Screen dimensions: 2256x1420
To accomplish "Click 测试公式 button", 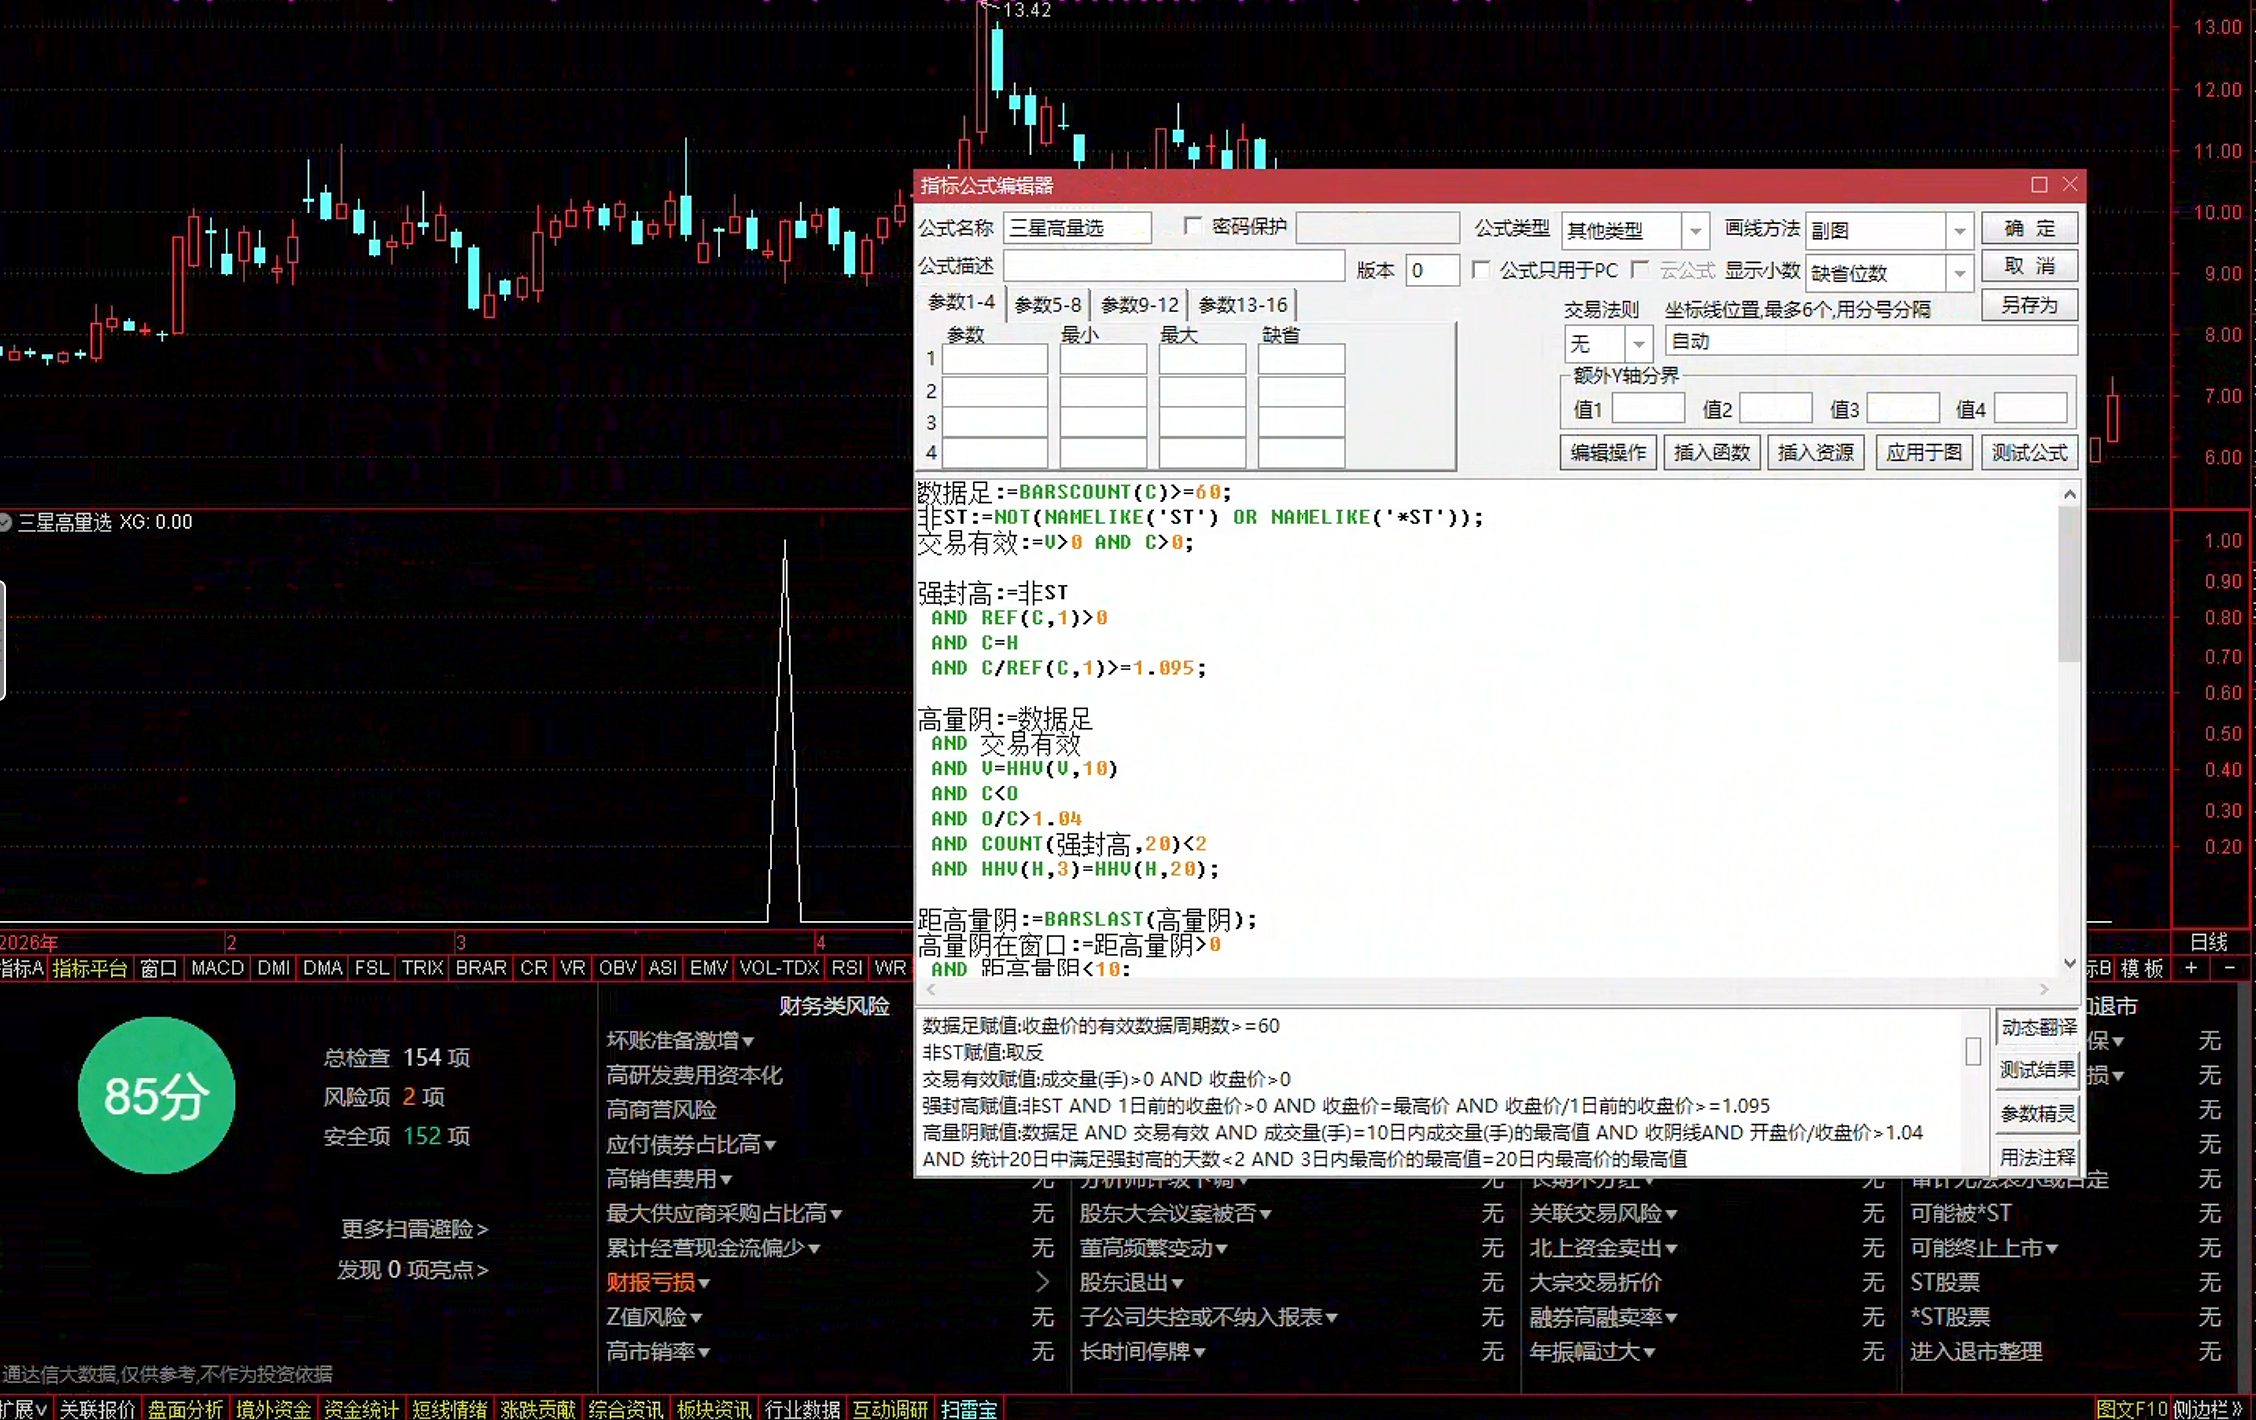I will click(x=2029, y=453).
